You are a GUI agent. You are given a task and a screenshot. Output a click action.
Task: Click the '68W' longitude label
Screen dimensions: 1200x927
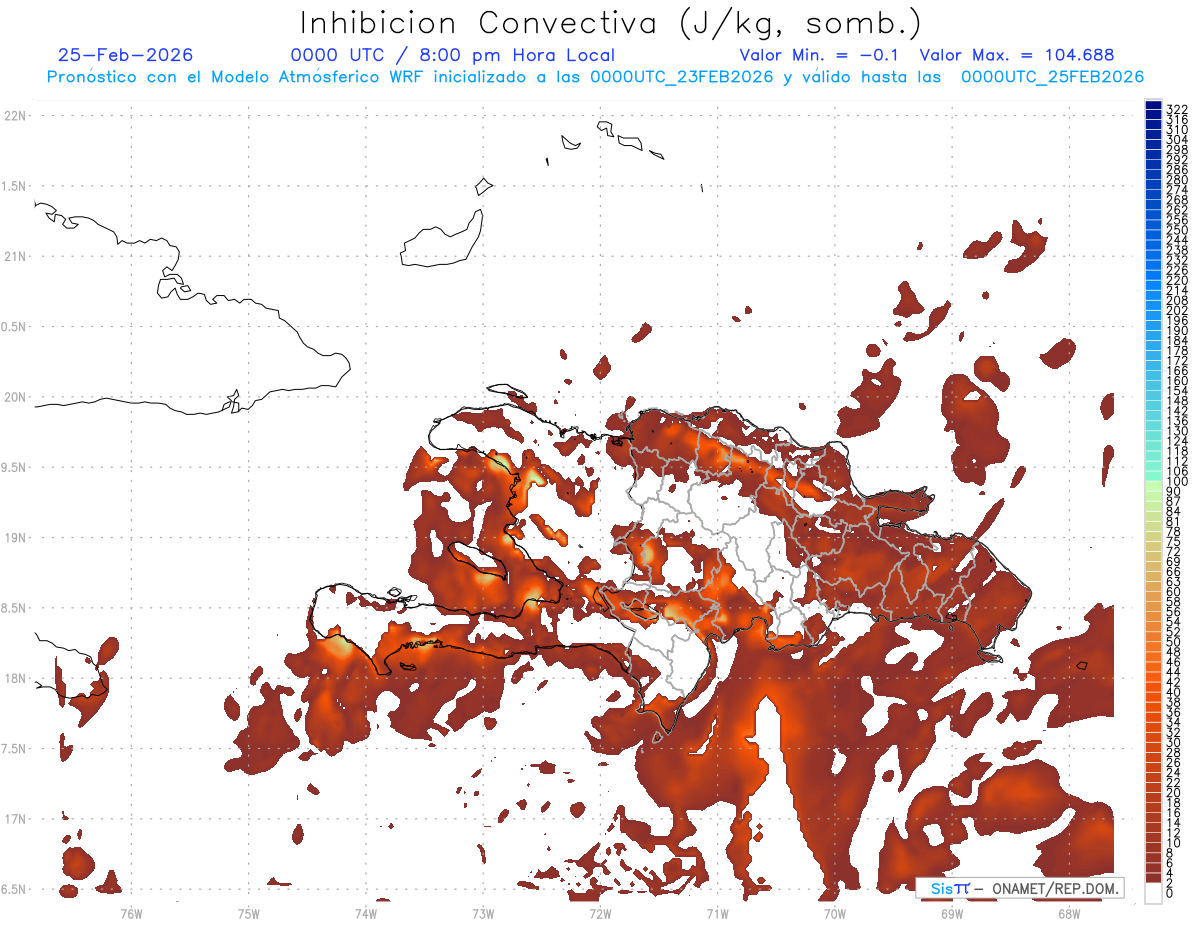click(1069, 913)
